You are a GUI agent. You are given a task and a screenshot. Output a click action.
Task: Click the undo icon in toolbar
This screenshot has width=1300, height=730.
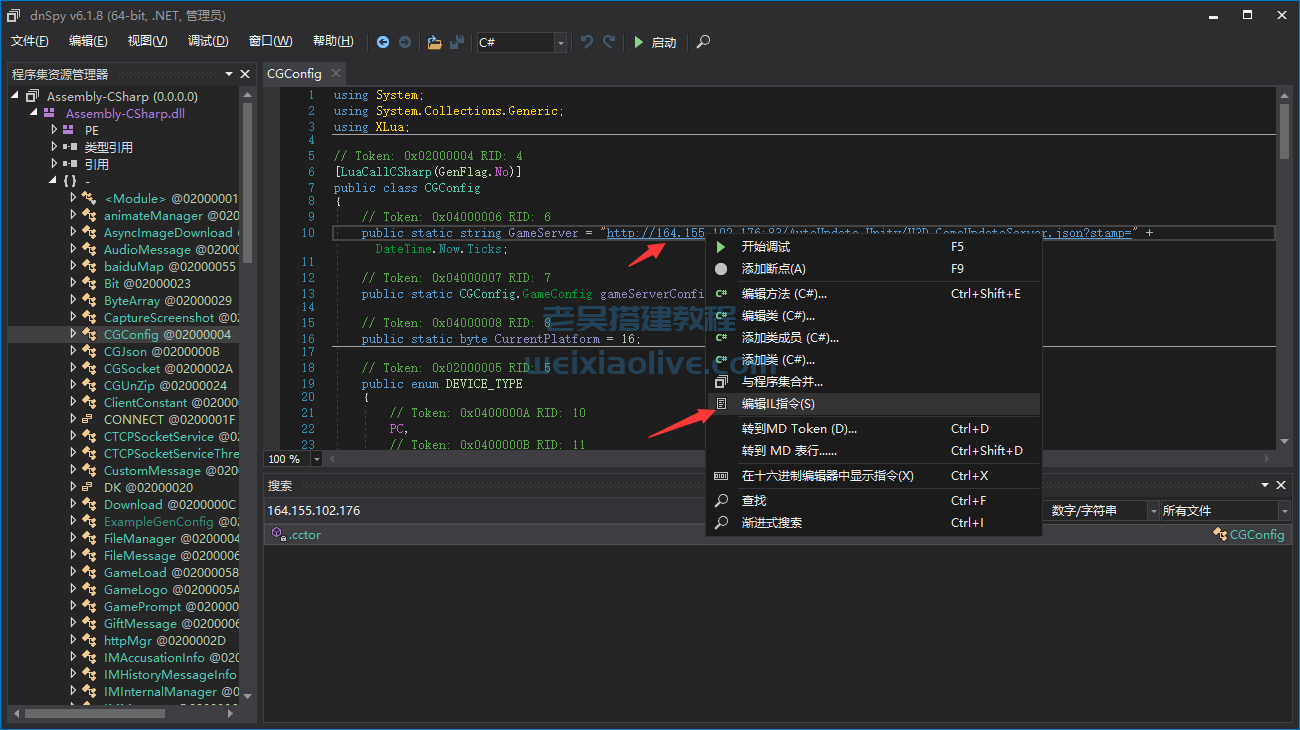[587, 42]
